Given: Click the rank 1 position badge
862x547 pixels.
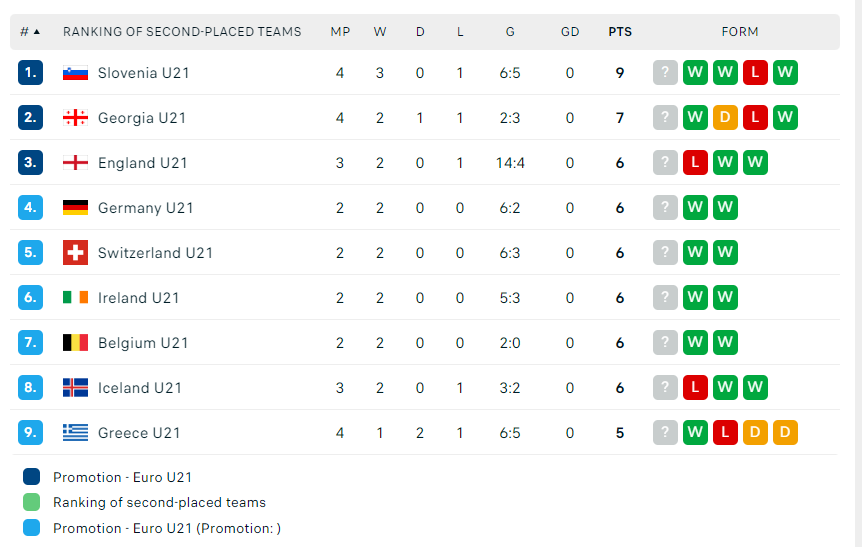Looking at the screenshot, I should 31,73.
